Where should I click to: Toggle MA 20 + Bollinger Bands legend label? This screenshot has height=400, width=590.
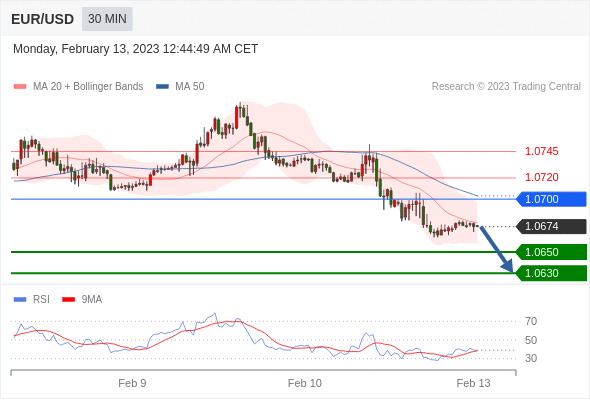(88, 87)
